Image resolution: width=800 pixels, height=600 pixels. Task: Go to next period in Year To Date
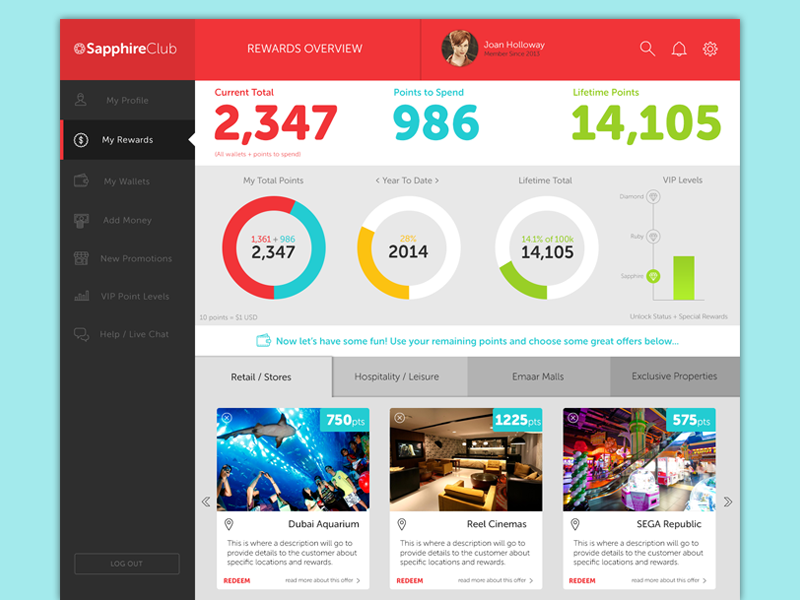click(x=436, y=181)
